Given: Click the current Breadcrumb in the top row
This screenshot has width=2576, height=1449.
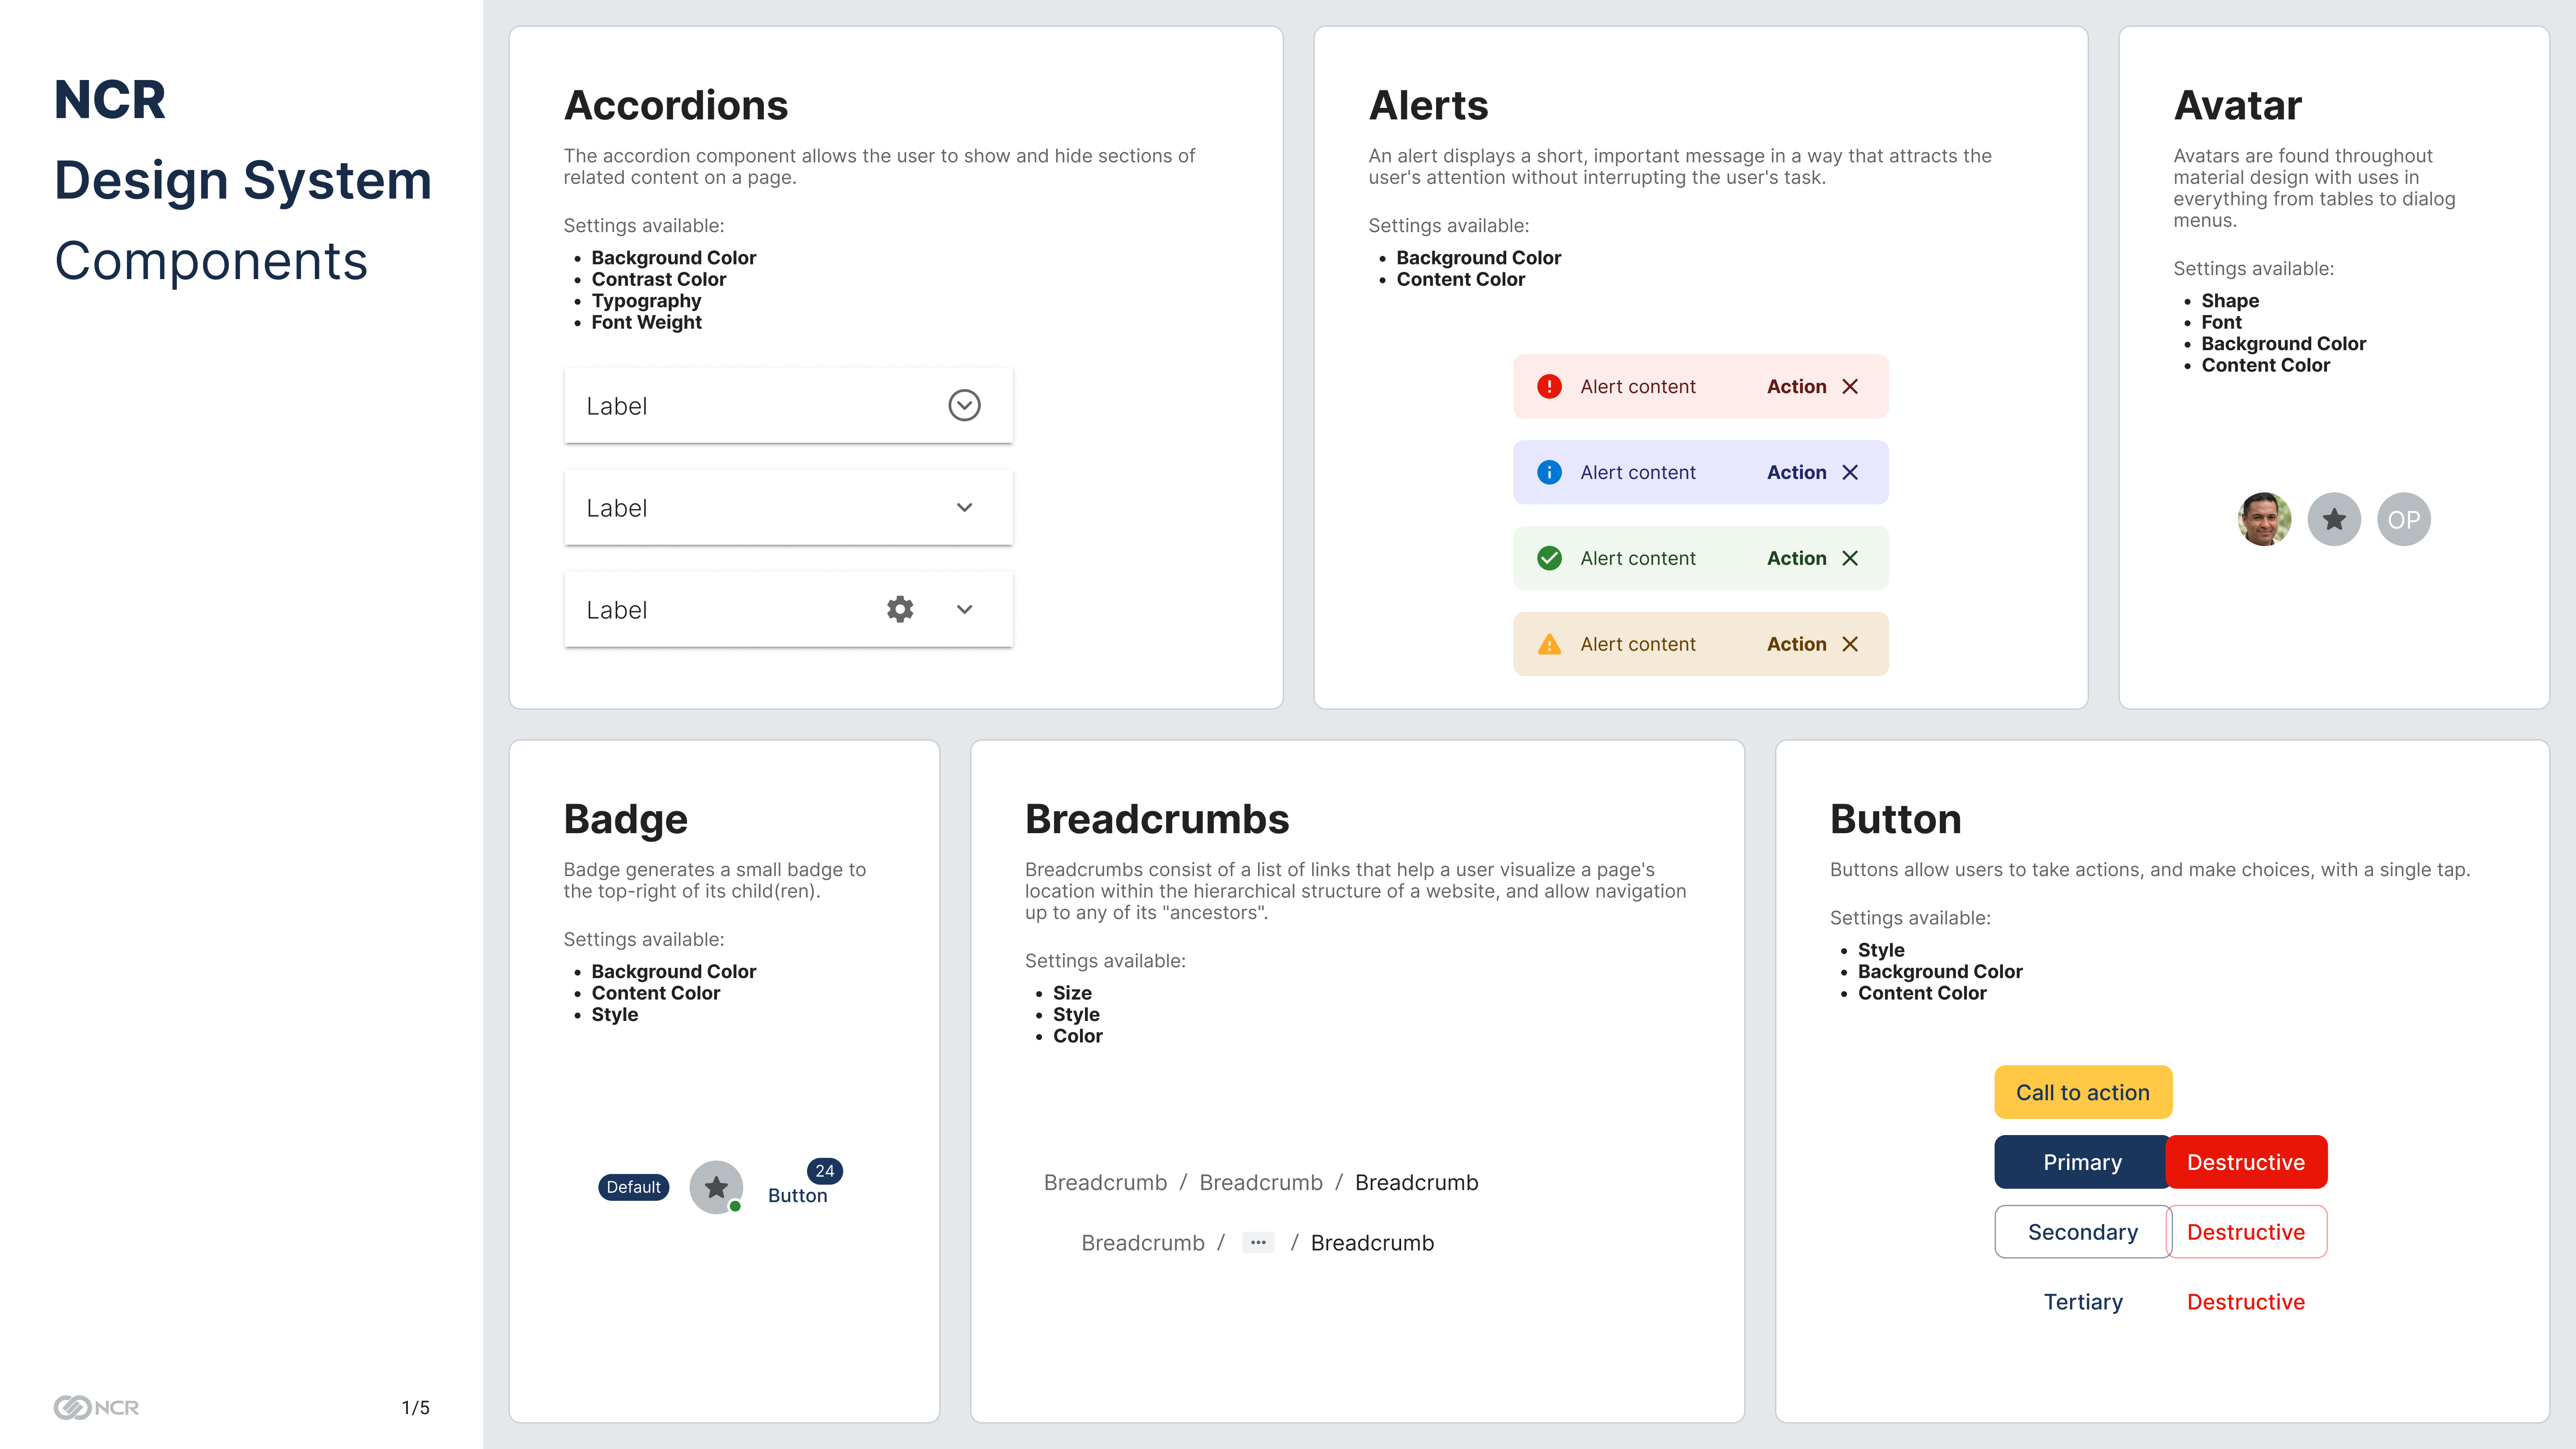Looking at the screenshot, I should (x=1416, y=1182).
